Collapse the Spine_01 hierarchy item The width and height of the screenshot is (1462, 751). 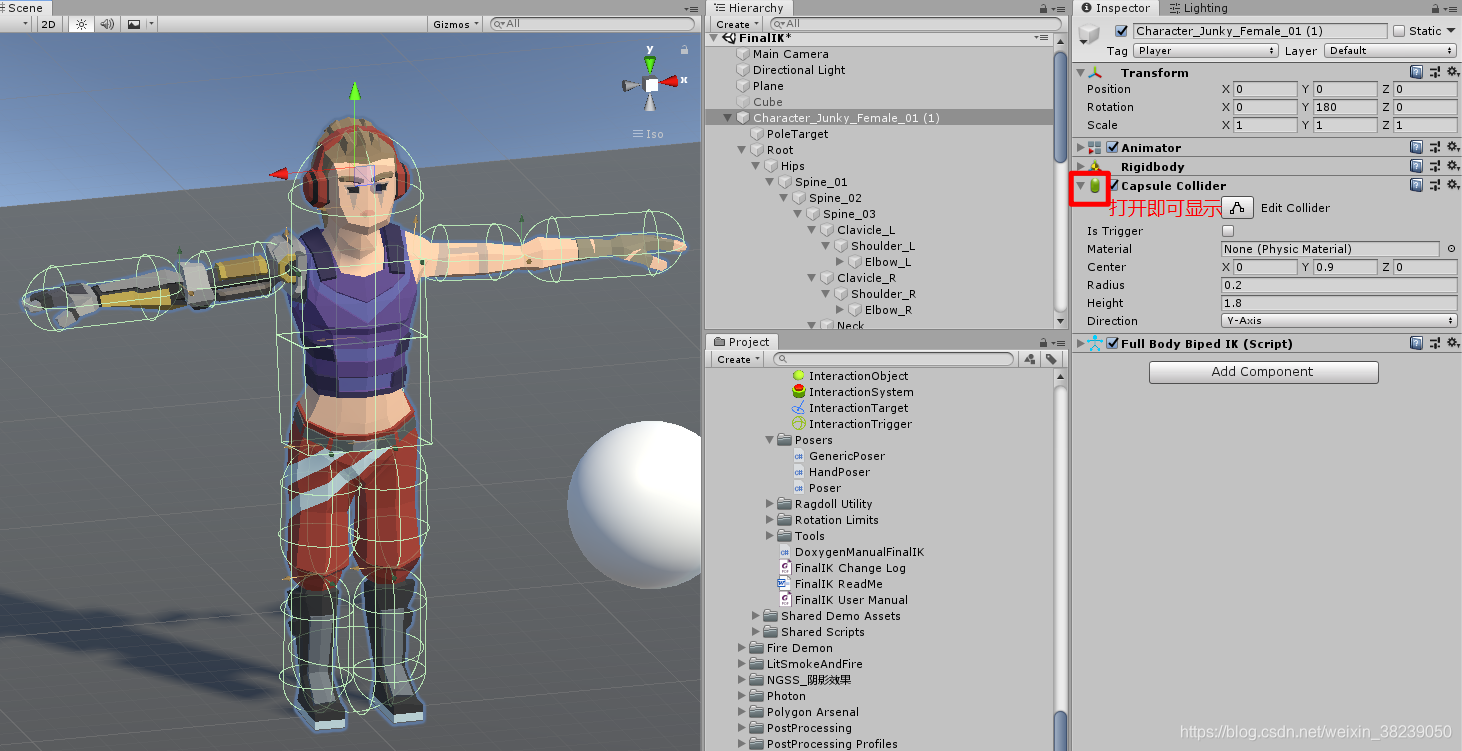769,181
